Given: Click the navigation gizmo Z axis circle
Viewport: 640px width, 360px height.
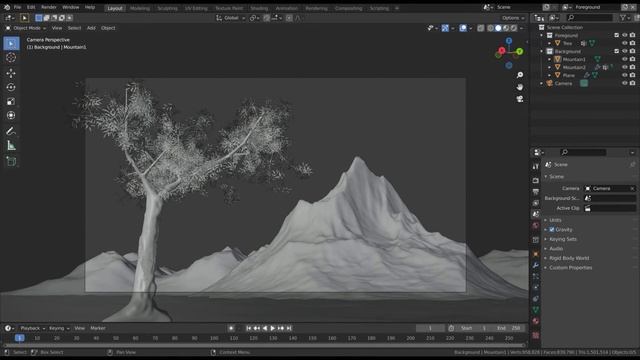Looking at the screenshot, I should 509,41.
